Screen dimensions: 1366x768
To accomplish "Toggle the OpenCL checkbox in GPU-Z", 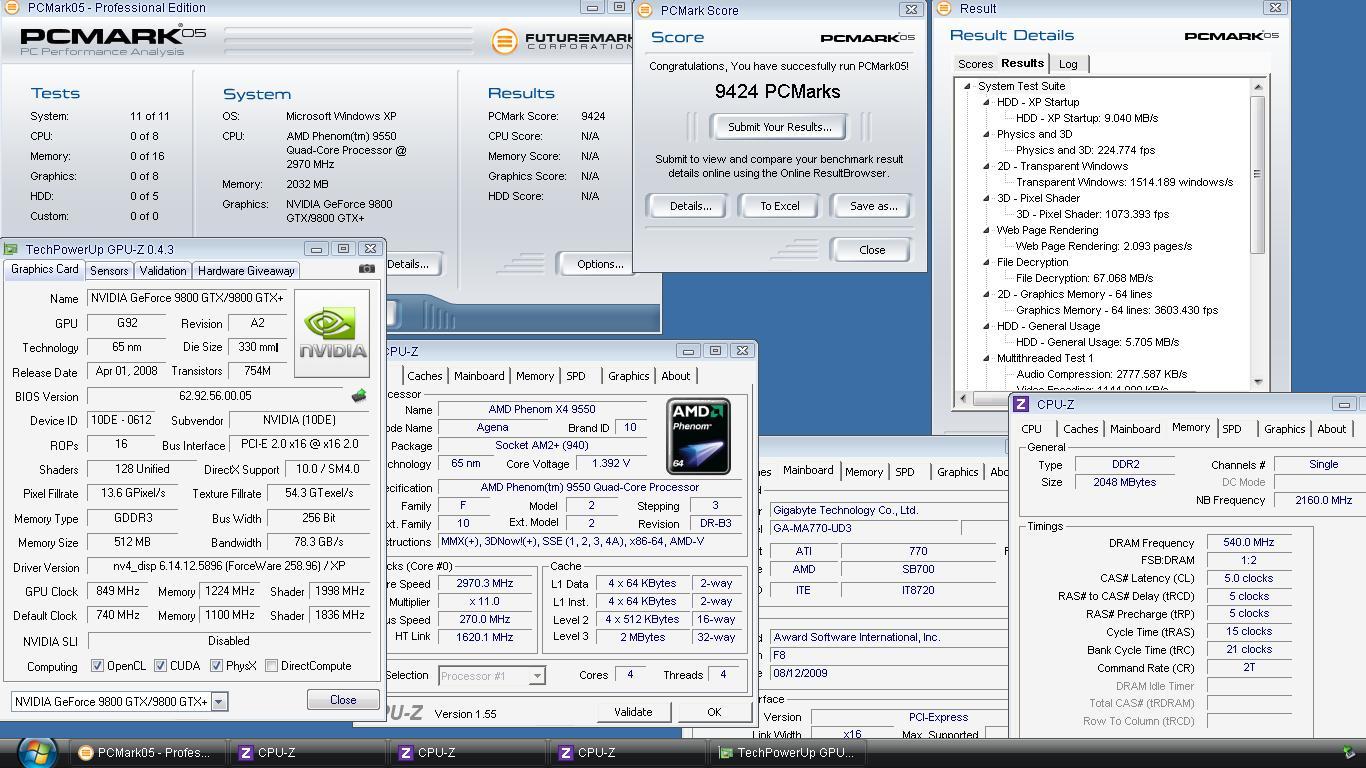I will coord(97,666).
